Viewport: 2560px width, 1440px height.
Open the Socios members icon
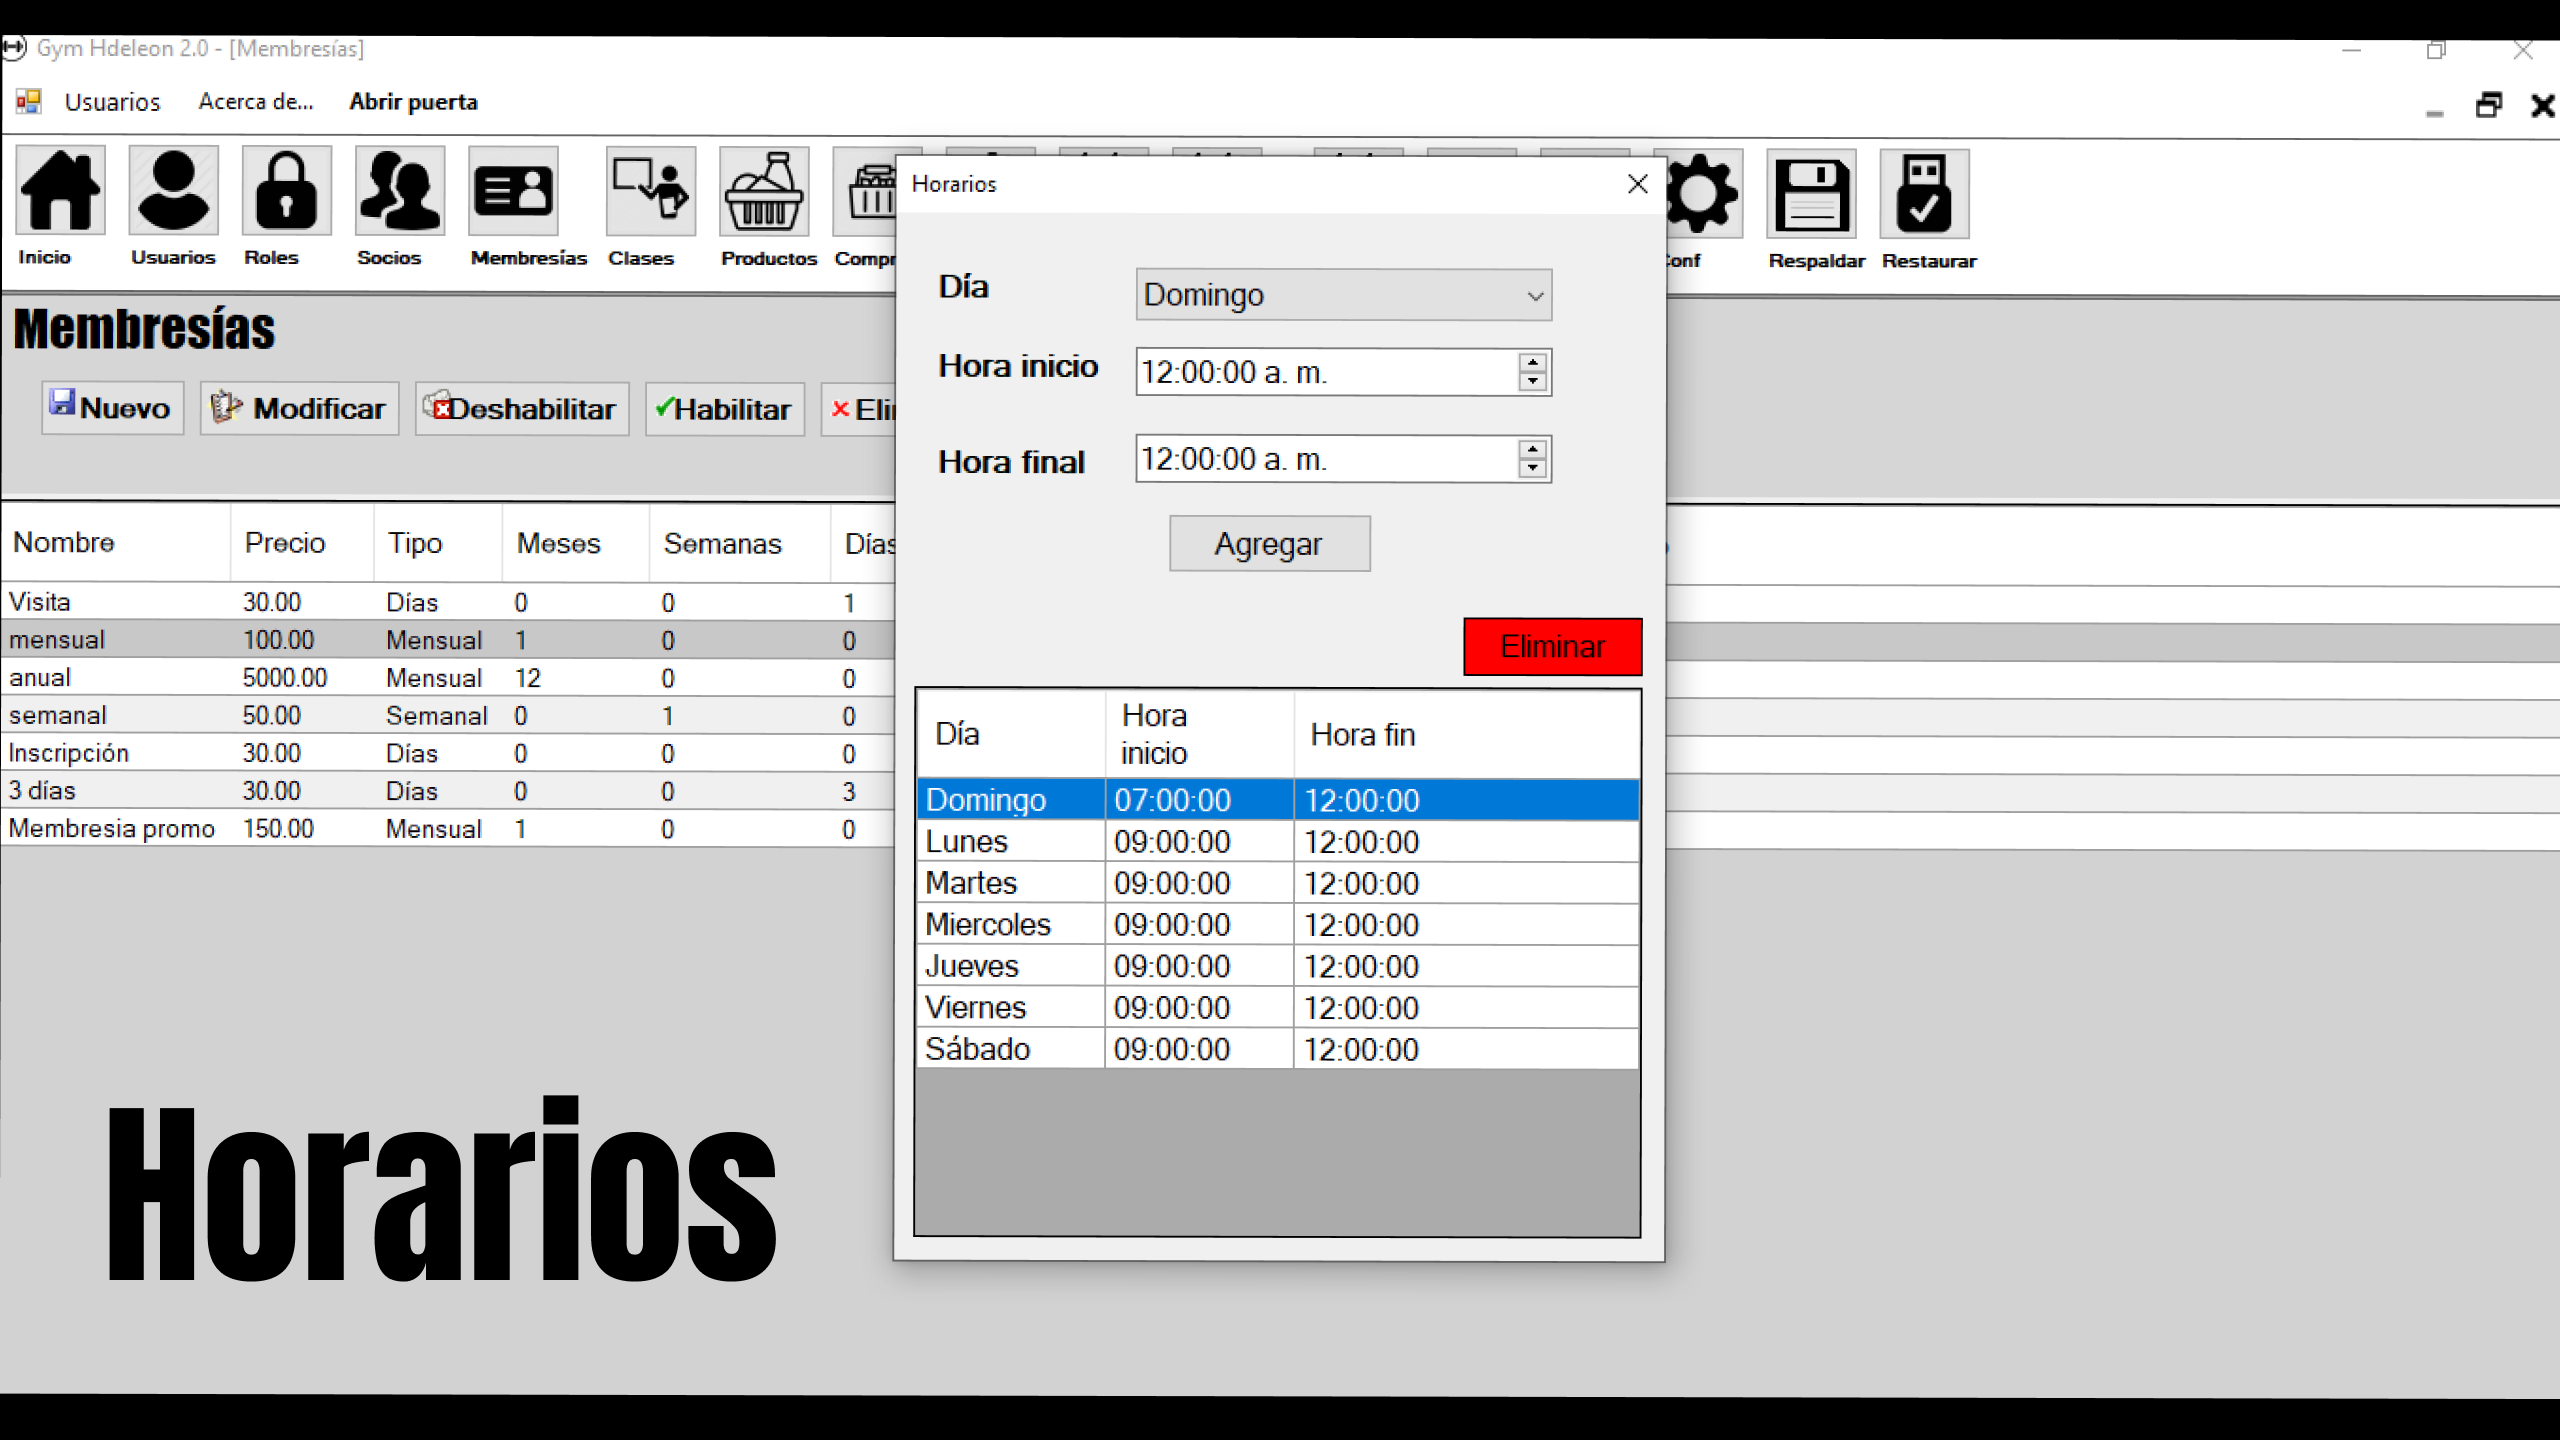[x=399, y=192]
